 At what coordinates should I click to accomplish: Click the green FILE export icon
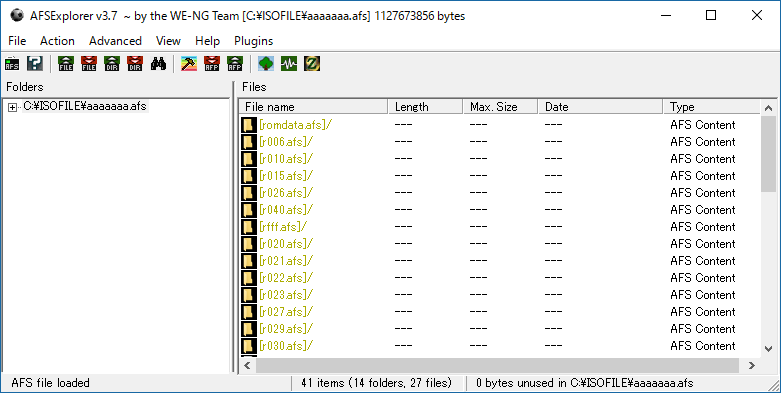coord(66,63)
